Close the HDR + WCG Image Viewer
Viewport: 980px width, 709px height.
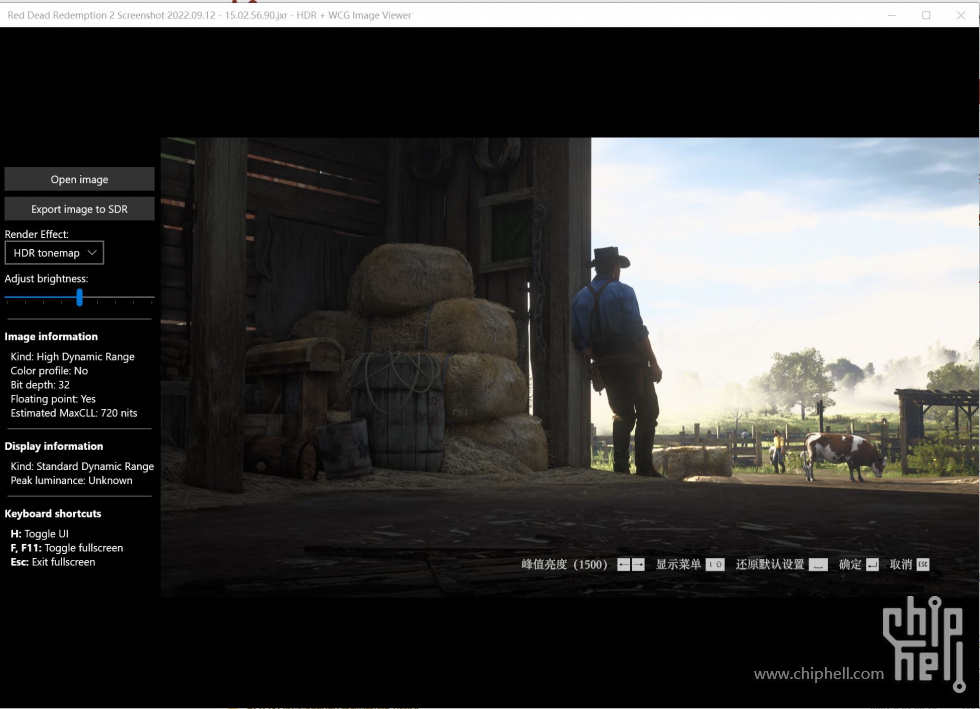961,15
